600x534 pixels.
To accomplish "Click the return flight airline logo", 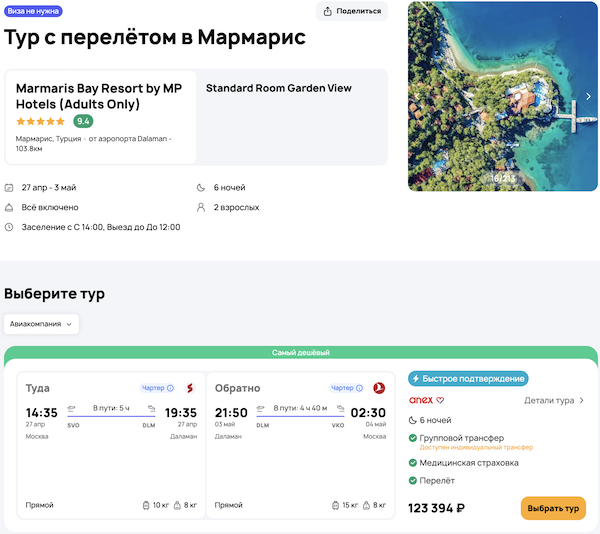I will click(x=379, y=388).
